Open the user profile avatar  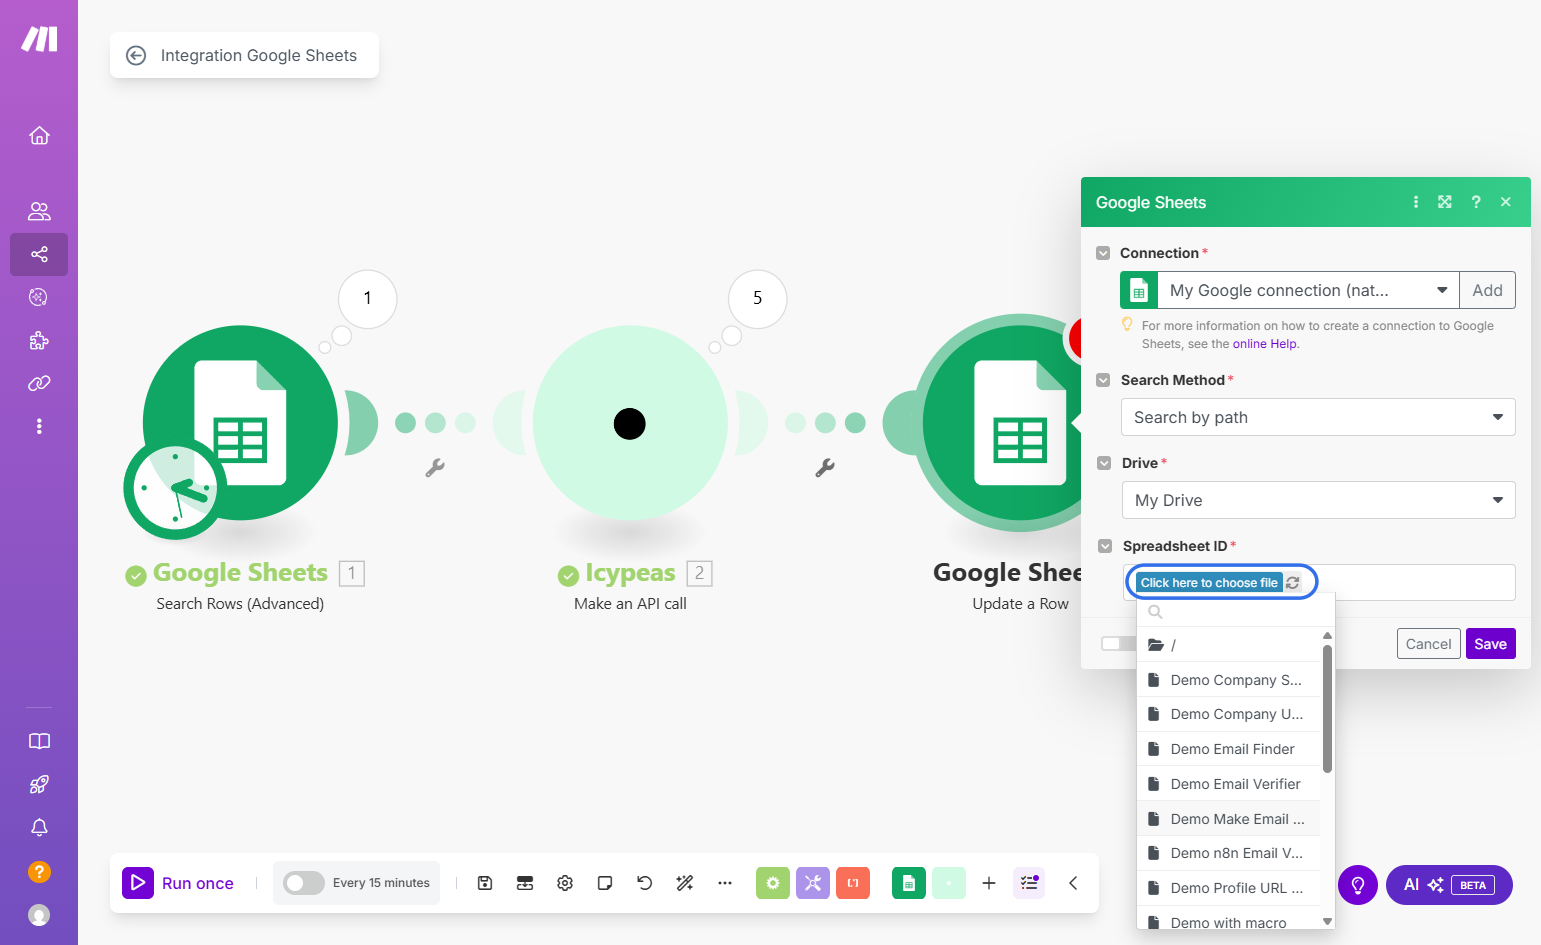point(39,915)
